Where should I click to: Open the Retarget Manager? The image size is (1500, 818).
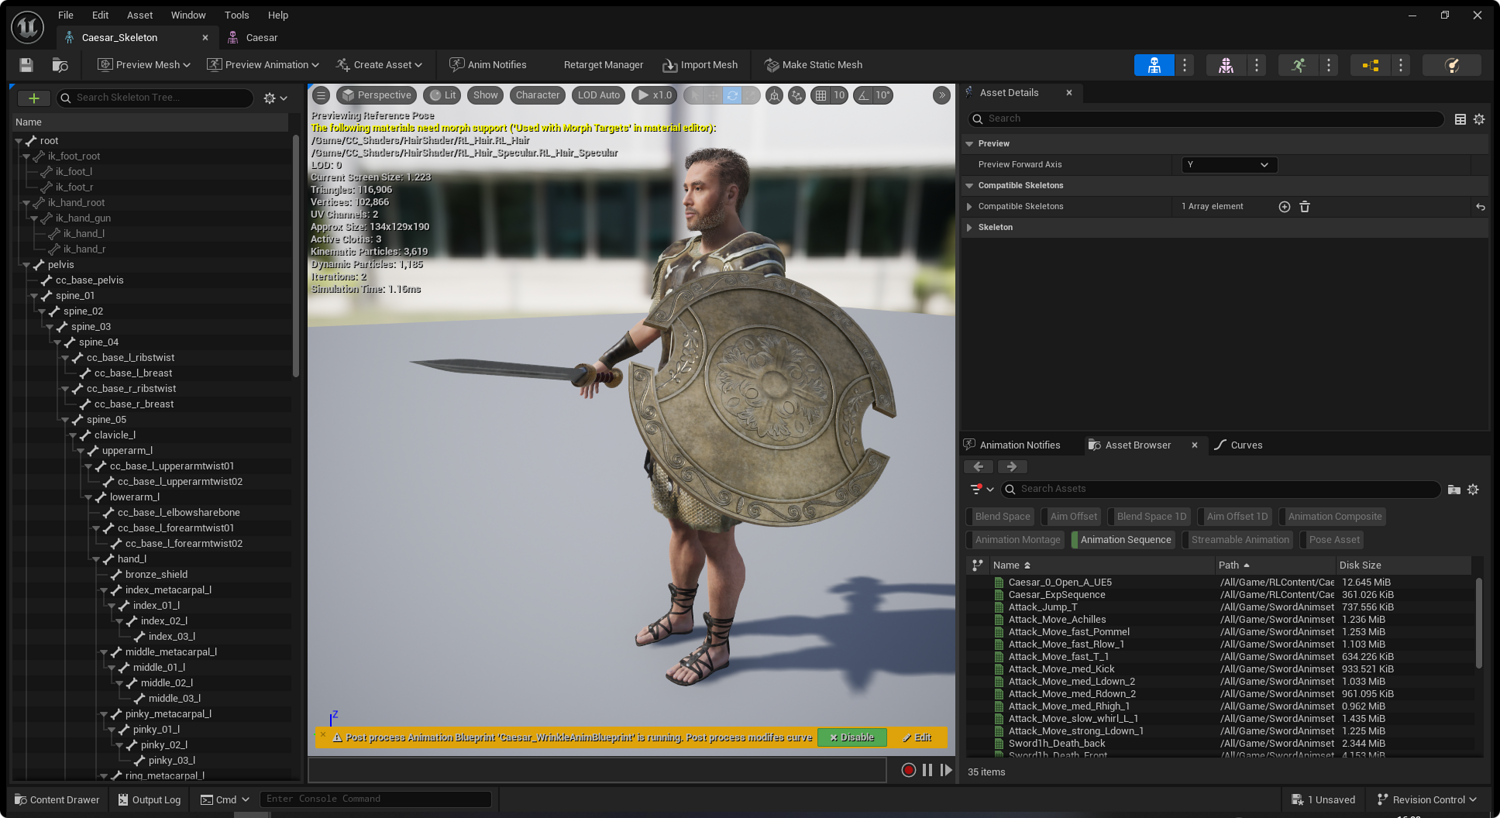tap(603, 65)
